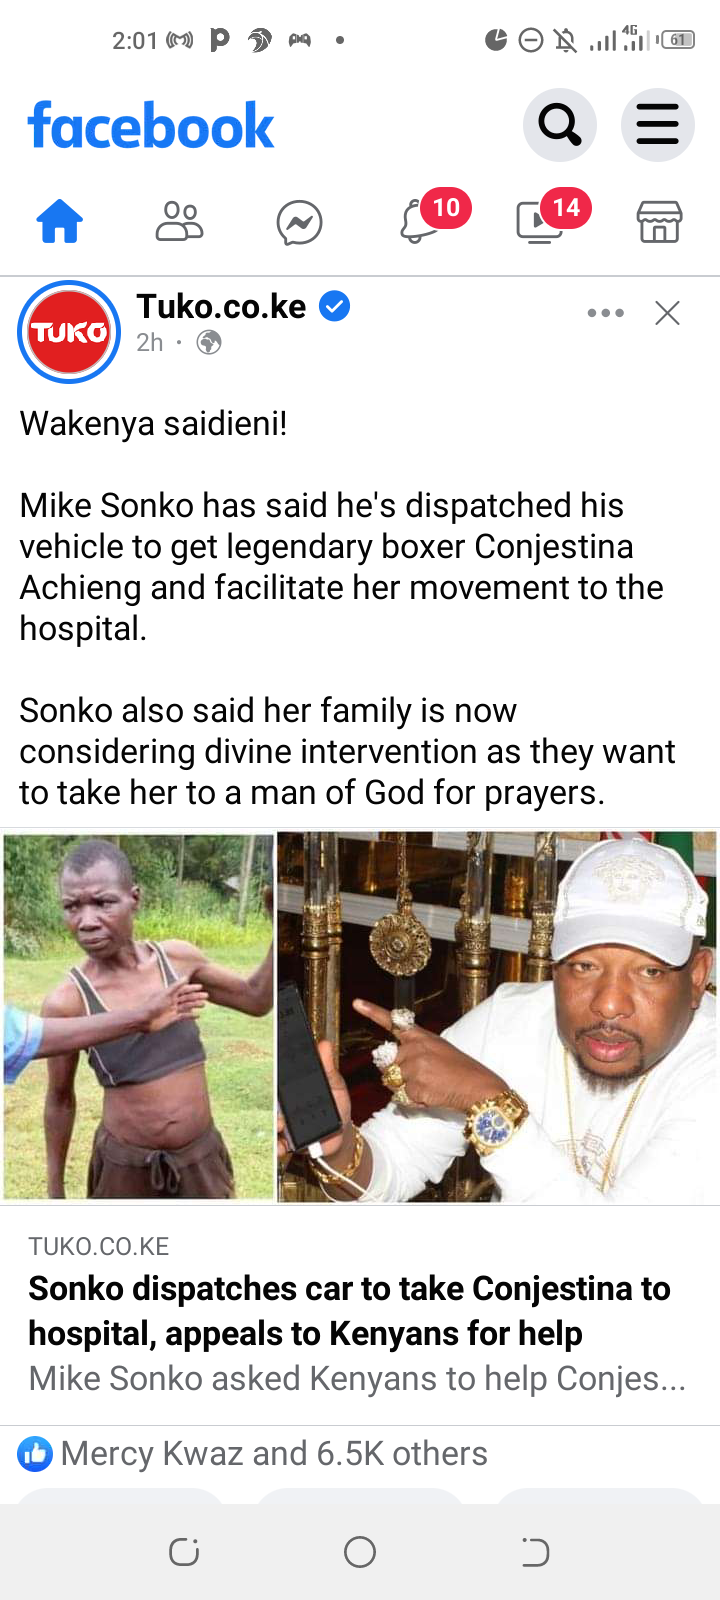Open Facebook search with magnifier icon
This screenshot has width=720, height=1600.
click(560, 125)
